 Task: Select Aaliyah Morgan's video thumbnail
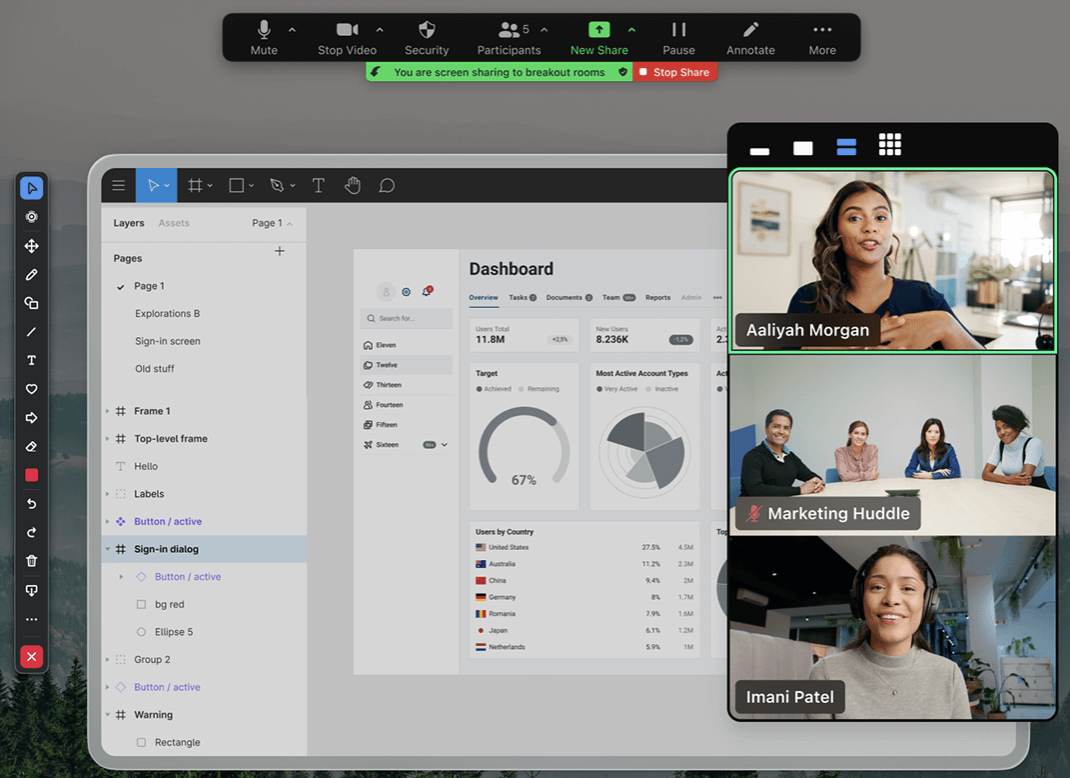click(x=892, y=260)
